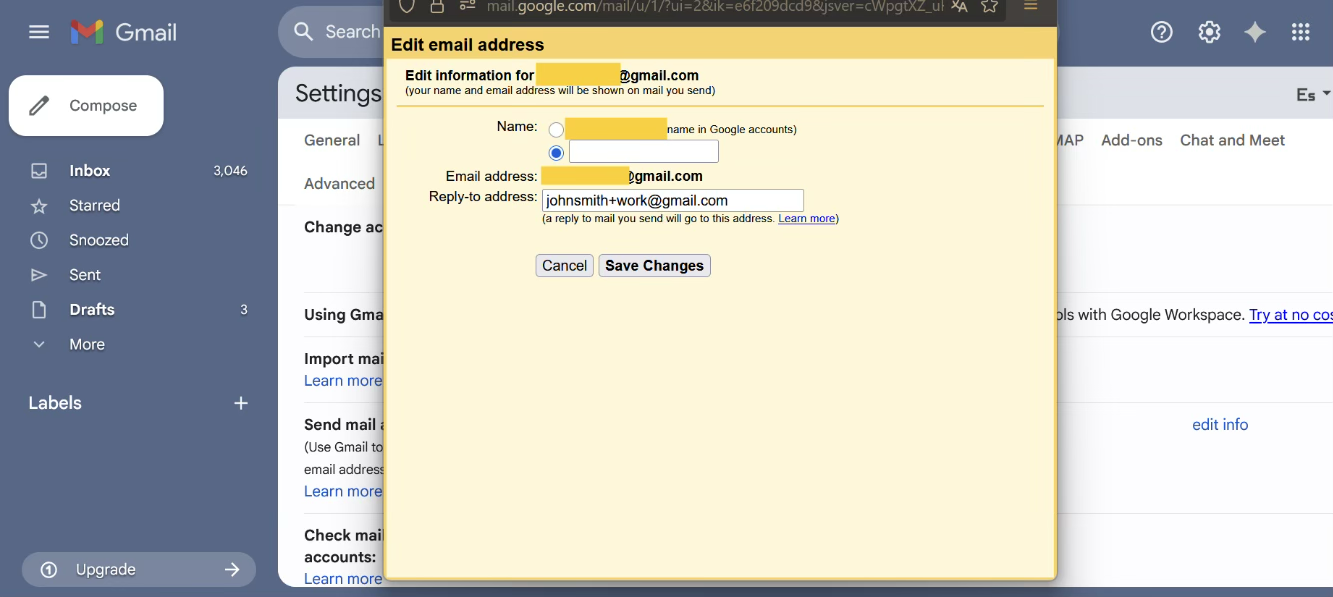
Task: Open the browser popup hamburger menu
Action: tap(1030, 6)
